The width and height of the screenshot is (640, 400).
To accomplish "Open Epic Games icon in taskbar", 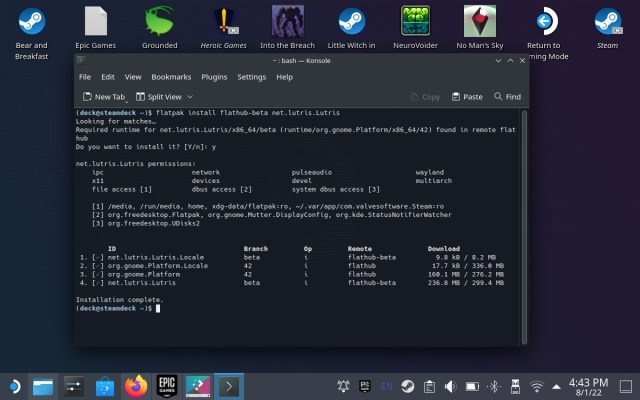I will (x=167, y=386).
